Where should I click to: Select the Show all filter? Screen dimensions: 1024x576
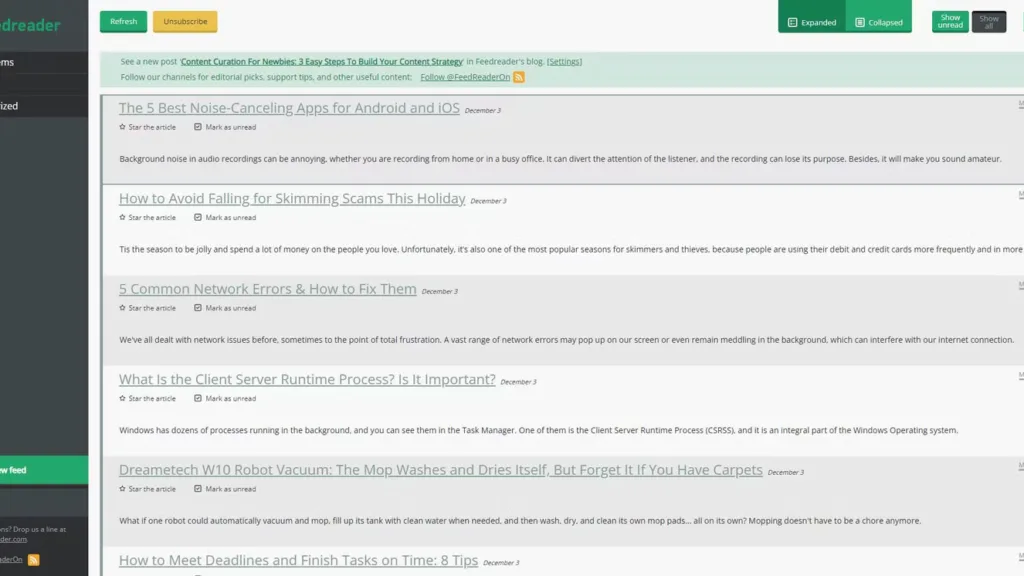988,22
